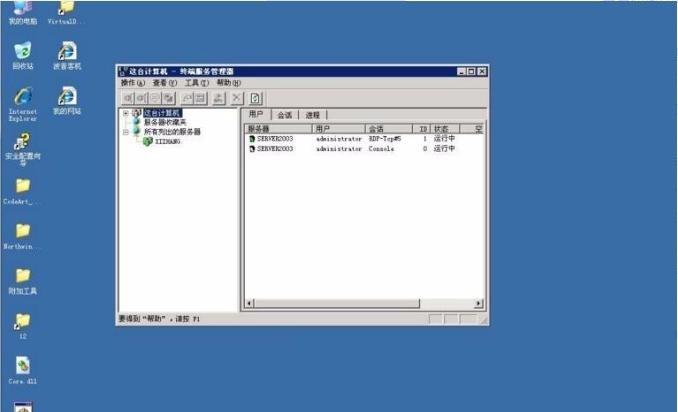This screenshot has height=412, width=678.
Task: Click the Console session cell
Action: pyautogui.click(x=381, y=149)
